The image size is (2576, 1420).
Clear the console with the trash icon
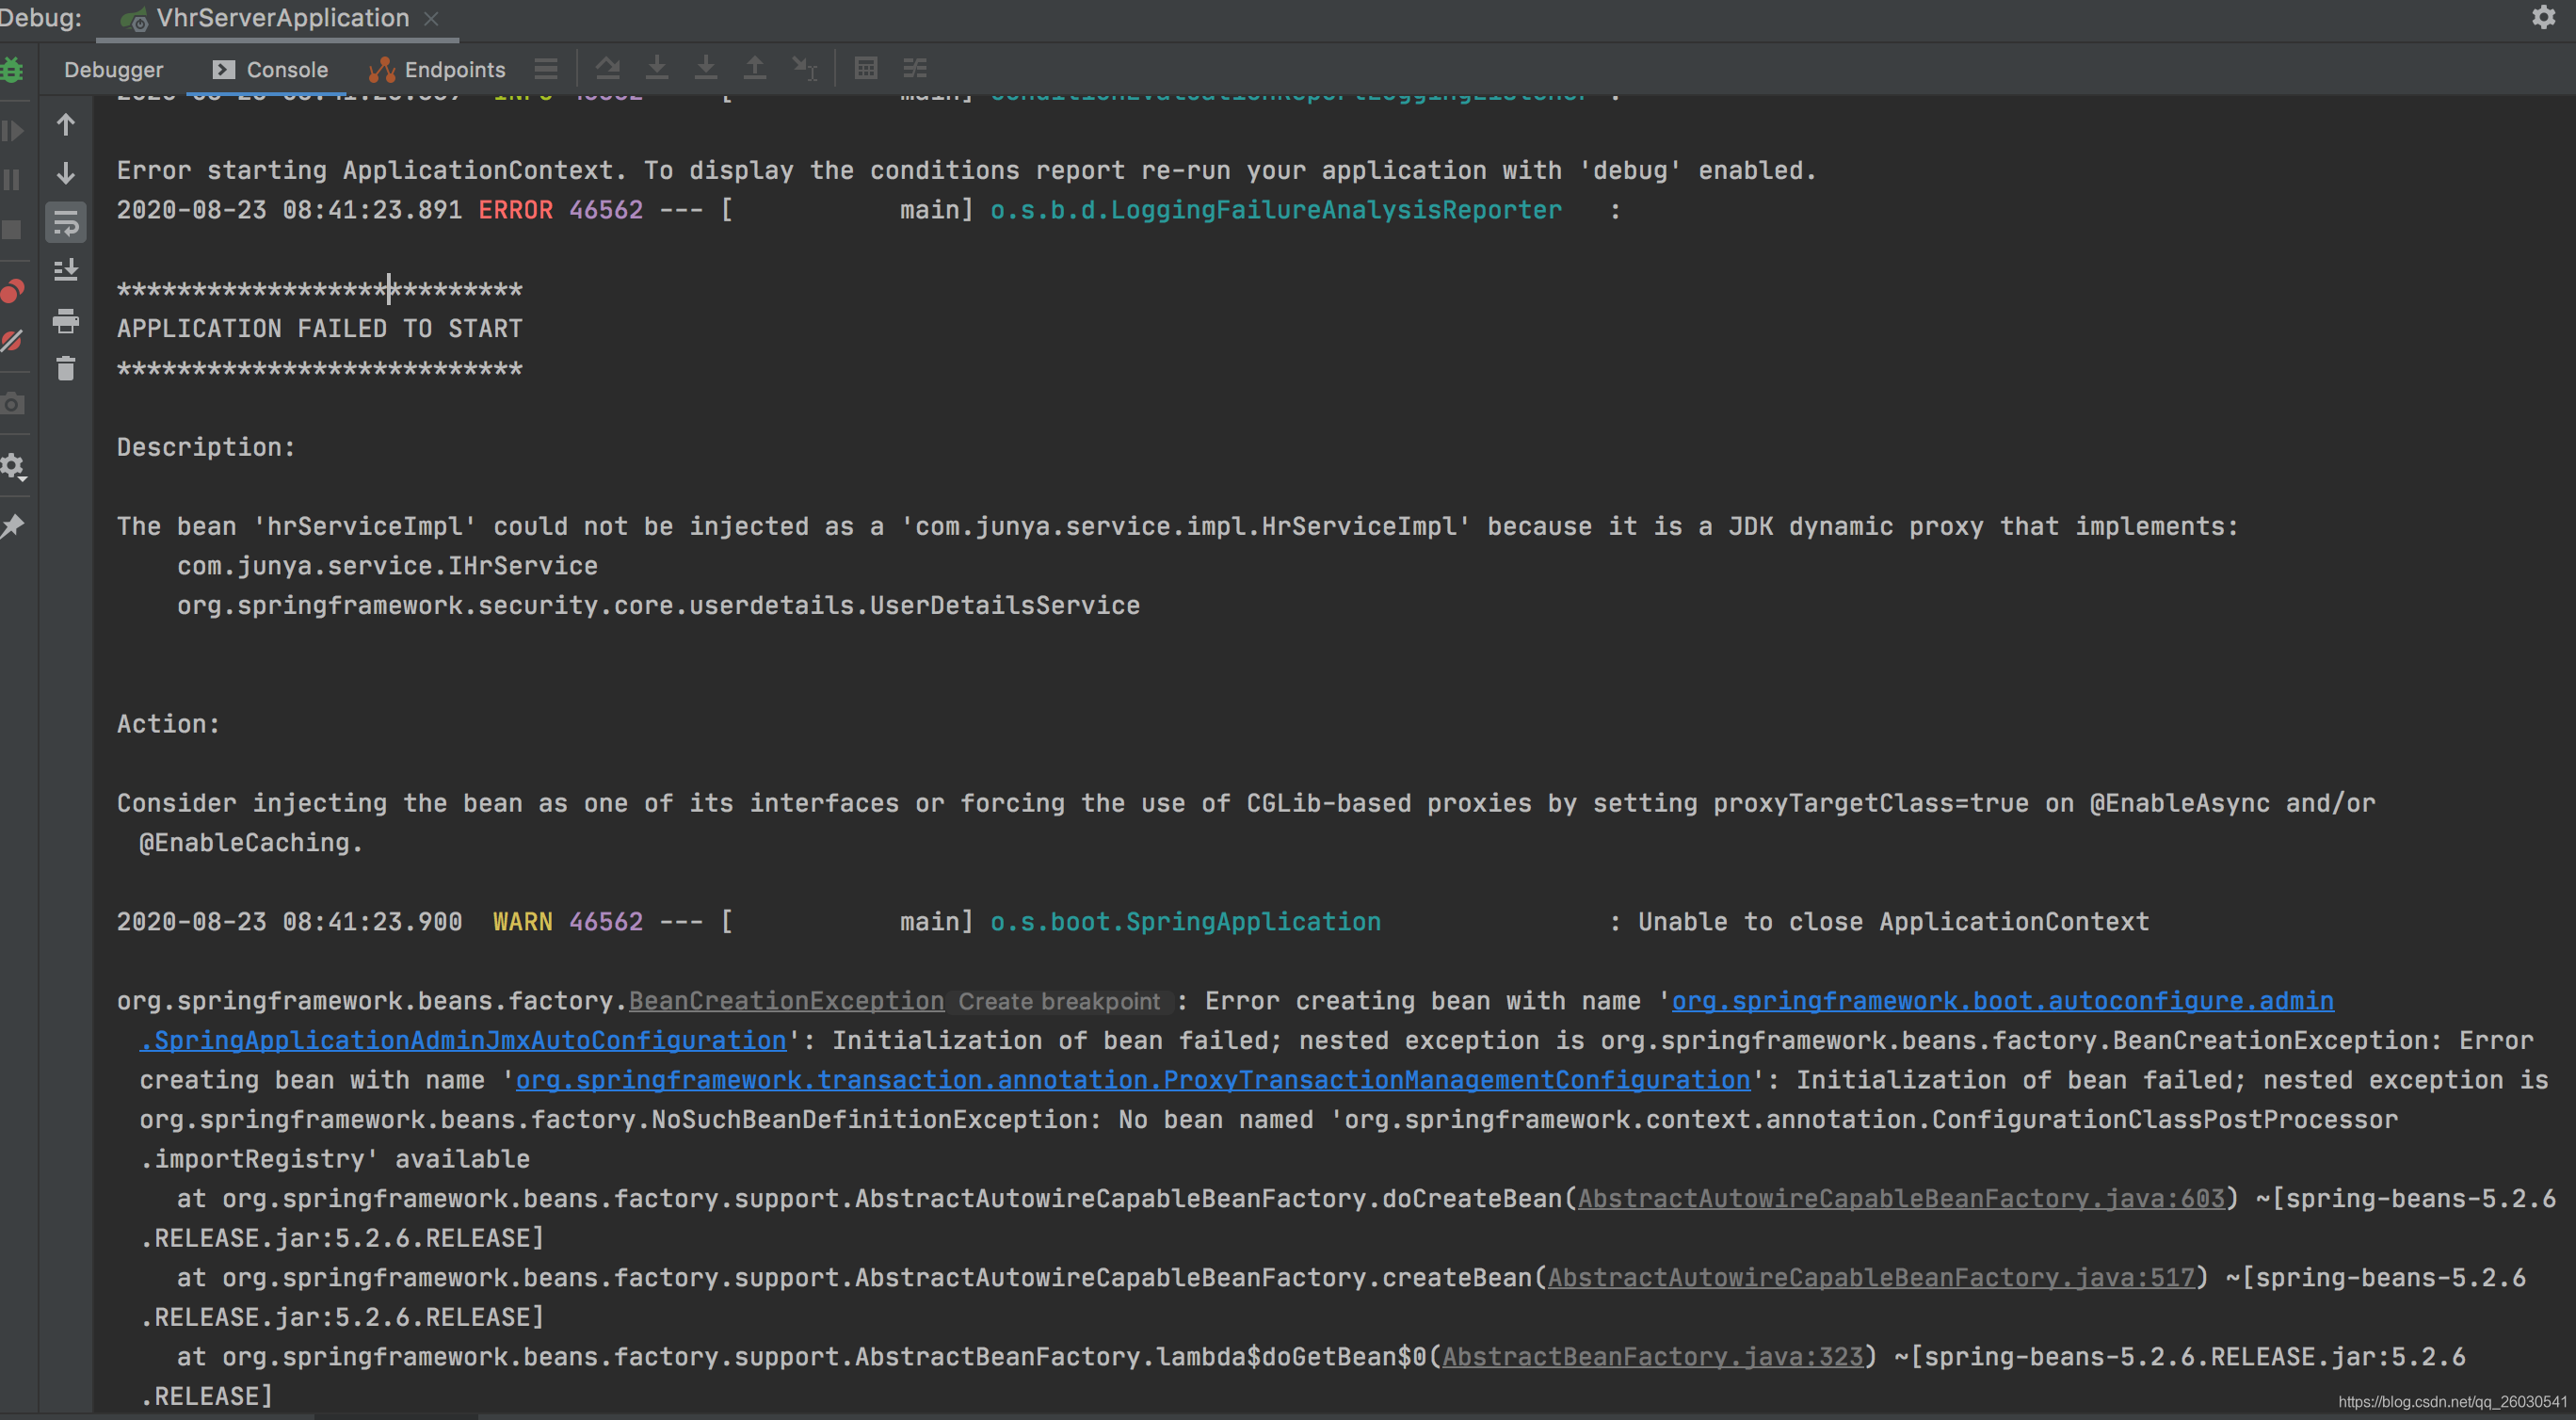pyautogui.click(x=65, y=368)
